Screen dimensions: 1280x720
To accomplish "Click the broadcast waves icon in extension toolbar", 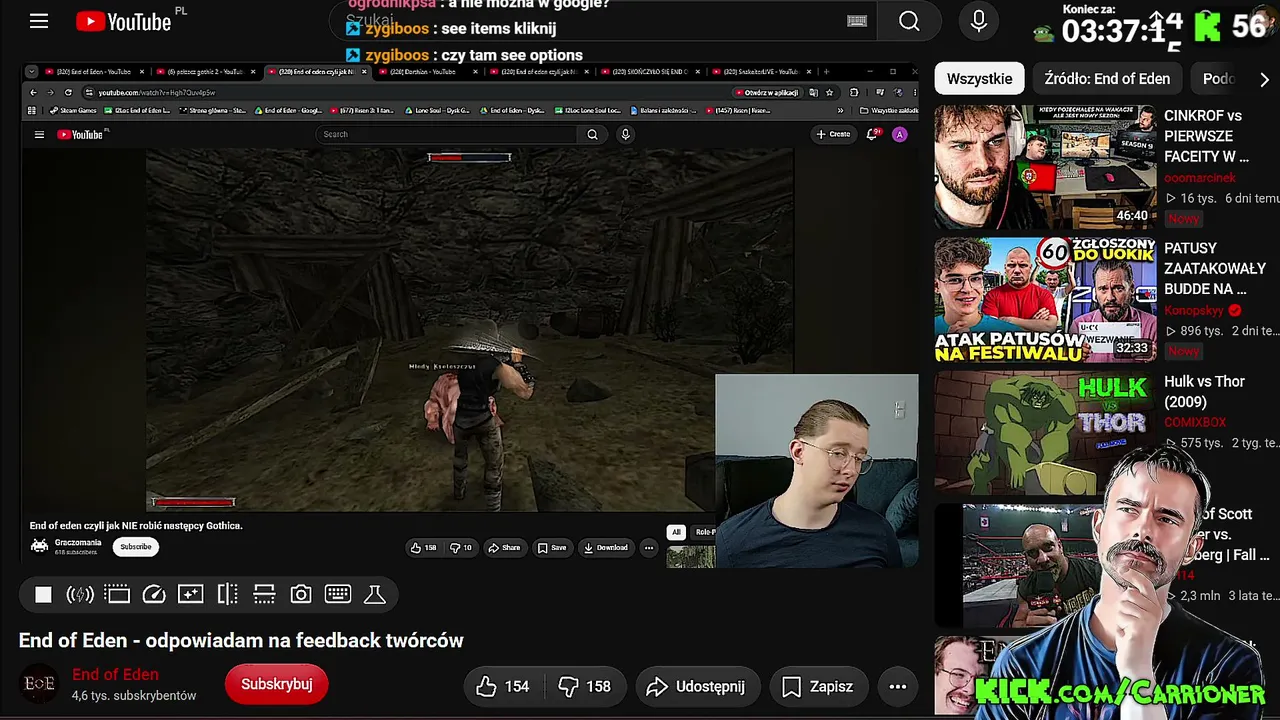I will (x=80, y=595).
